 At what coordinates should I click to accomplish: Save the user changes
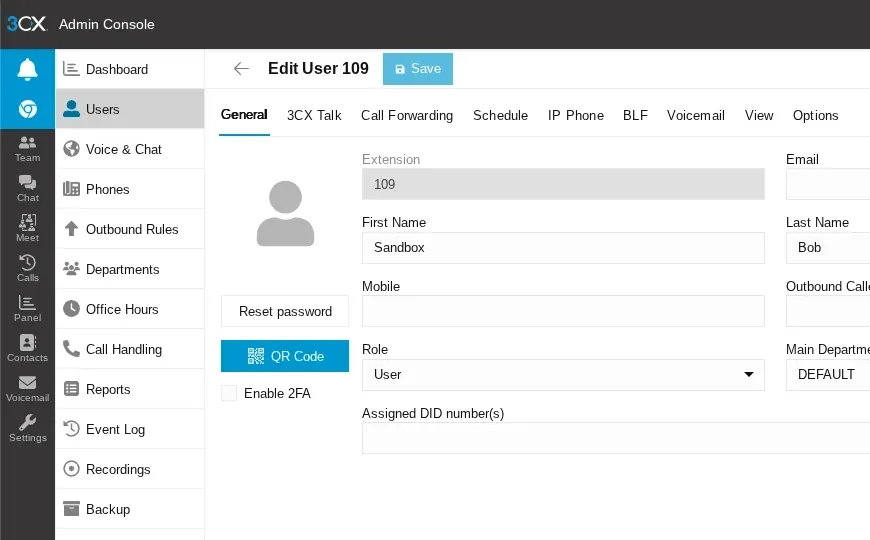point(418,69)
